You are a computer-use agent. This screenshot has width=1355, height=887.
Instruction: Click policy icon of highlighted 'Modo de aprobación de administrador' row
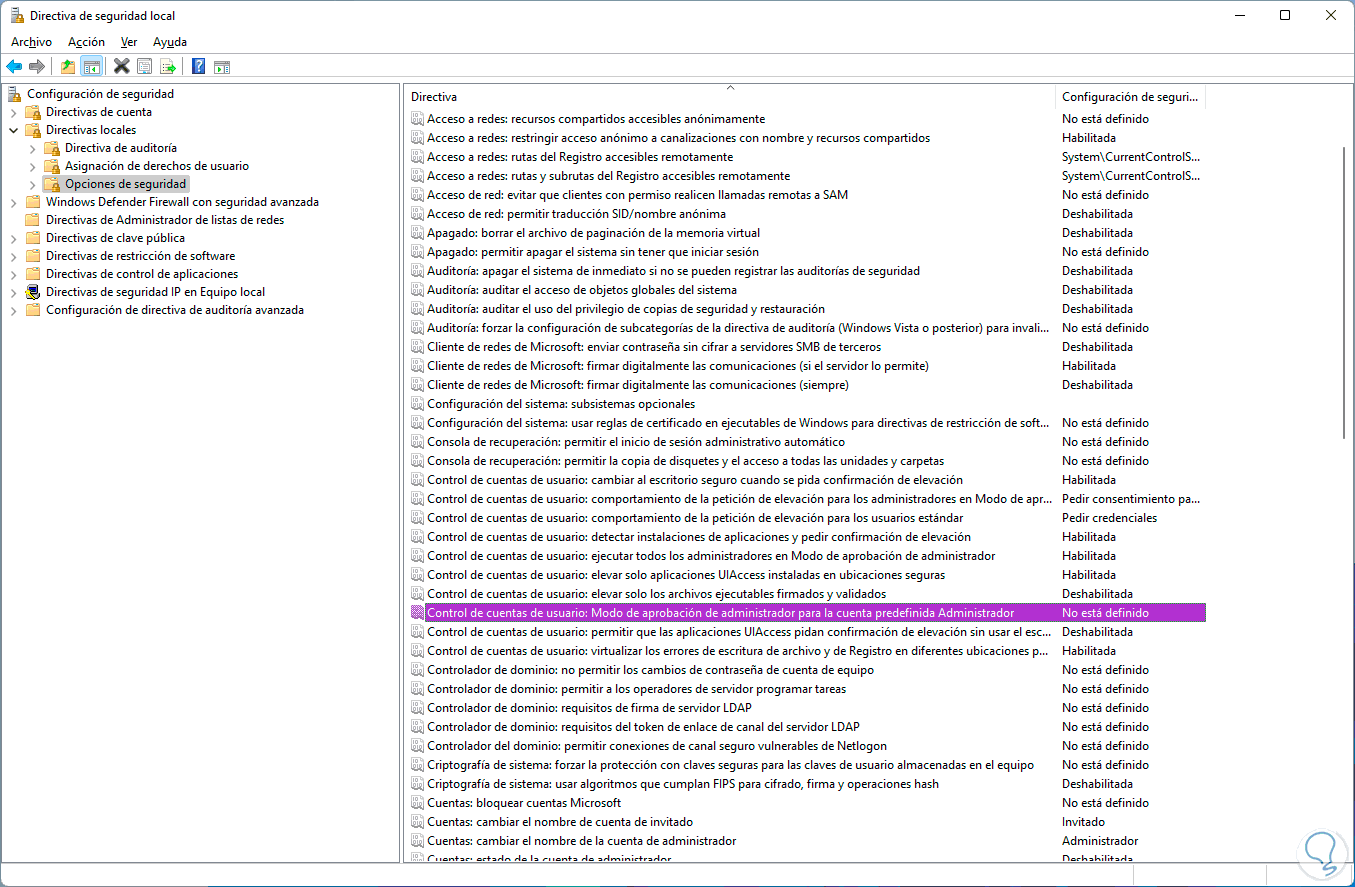[x=417, y=613]
